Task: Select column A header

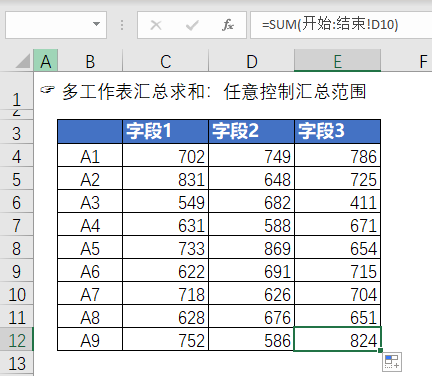Action: click(46, 61)
